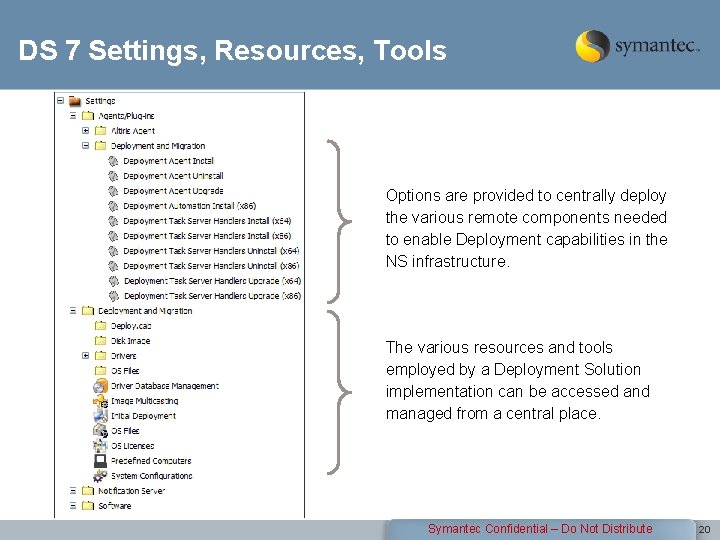Viewport: 720px width, 540px height.
Task: Open Task Server Handlers Uninstall (x64) icon
Action: (x=113, y=251)
